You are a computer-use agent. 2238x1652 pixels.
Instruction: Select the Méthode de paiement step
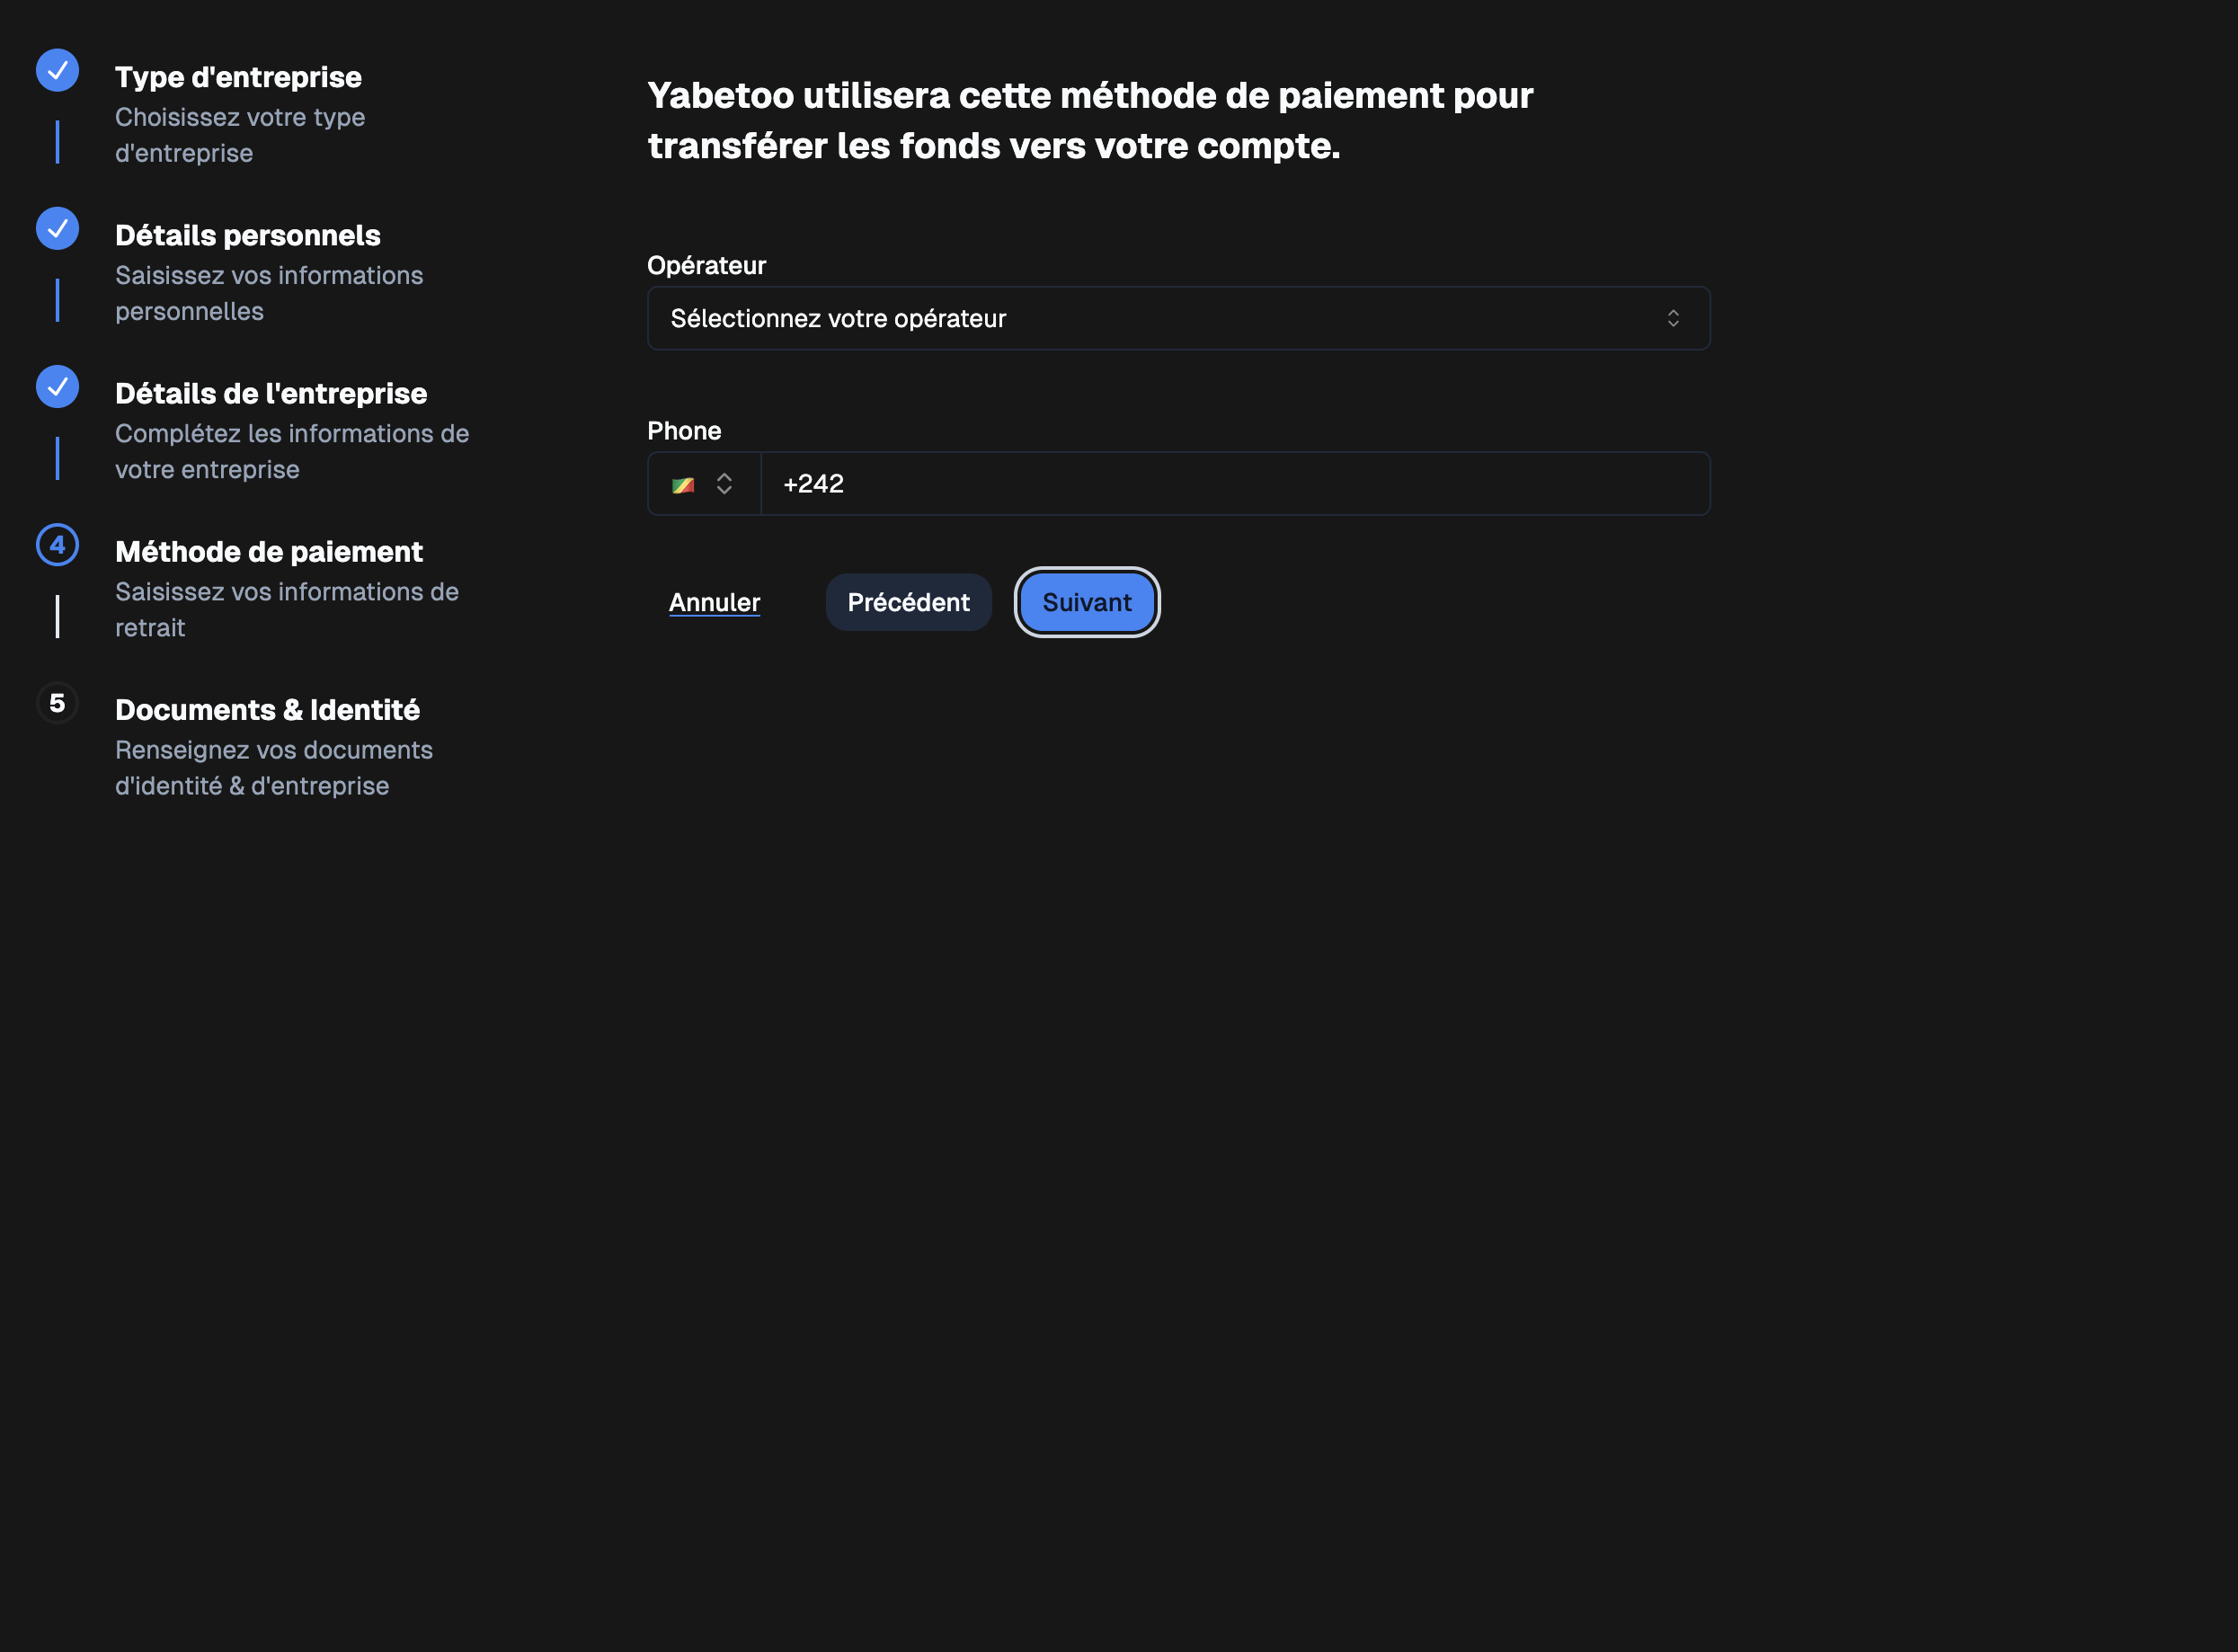click(x=268, y=551)
